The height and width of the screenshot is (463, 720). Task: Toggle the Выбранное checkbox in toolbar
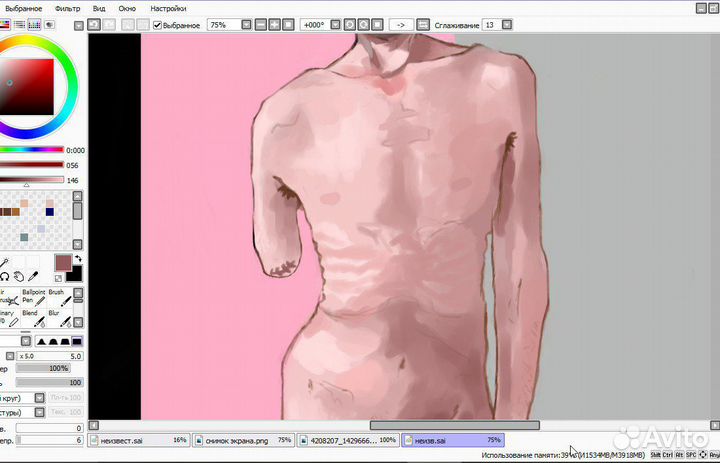coord(158,24)
